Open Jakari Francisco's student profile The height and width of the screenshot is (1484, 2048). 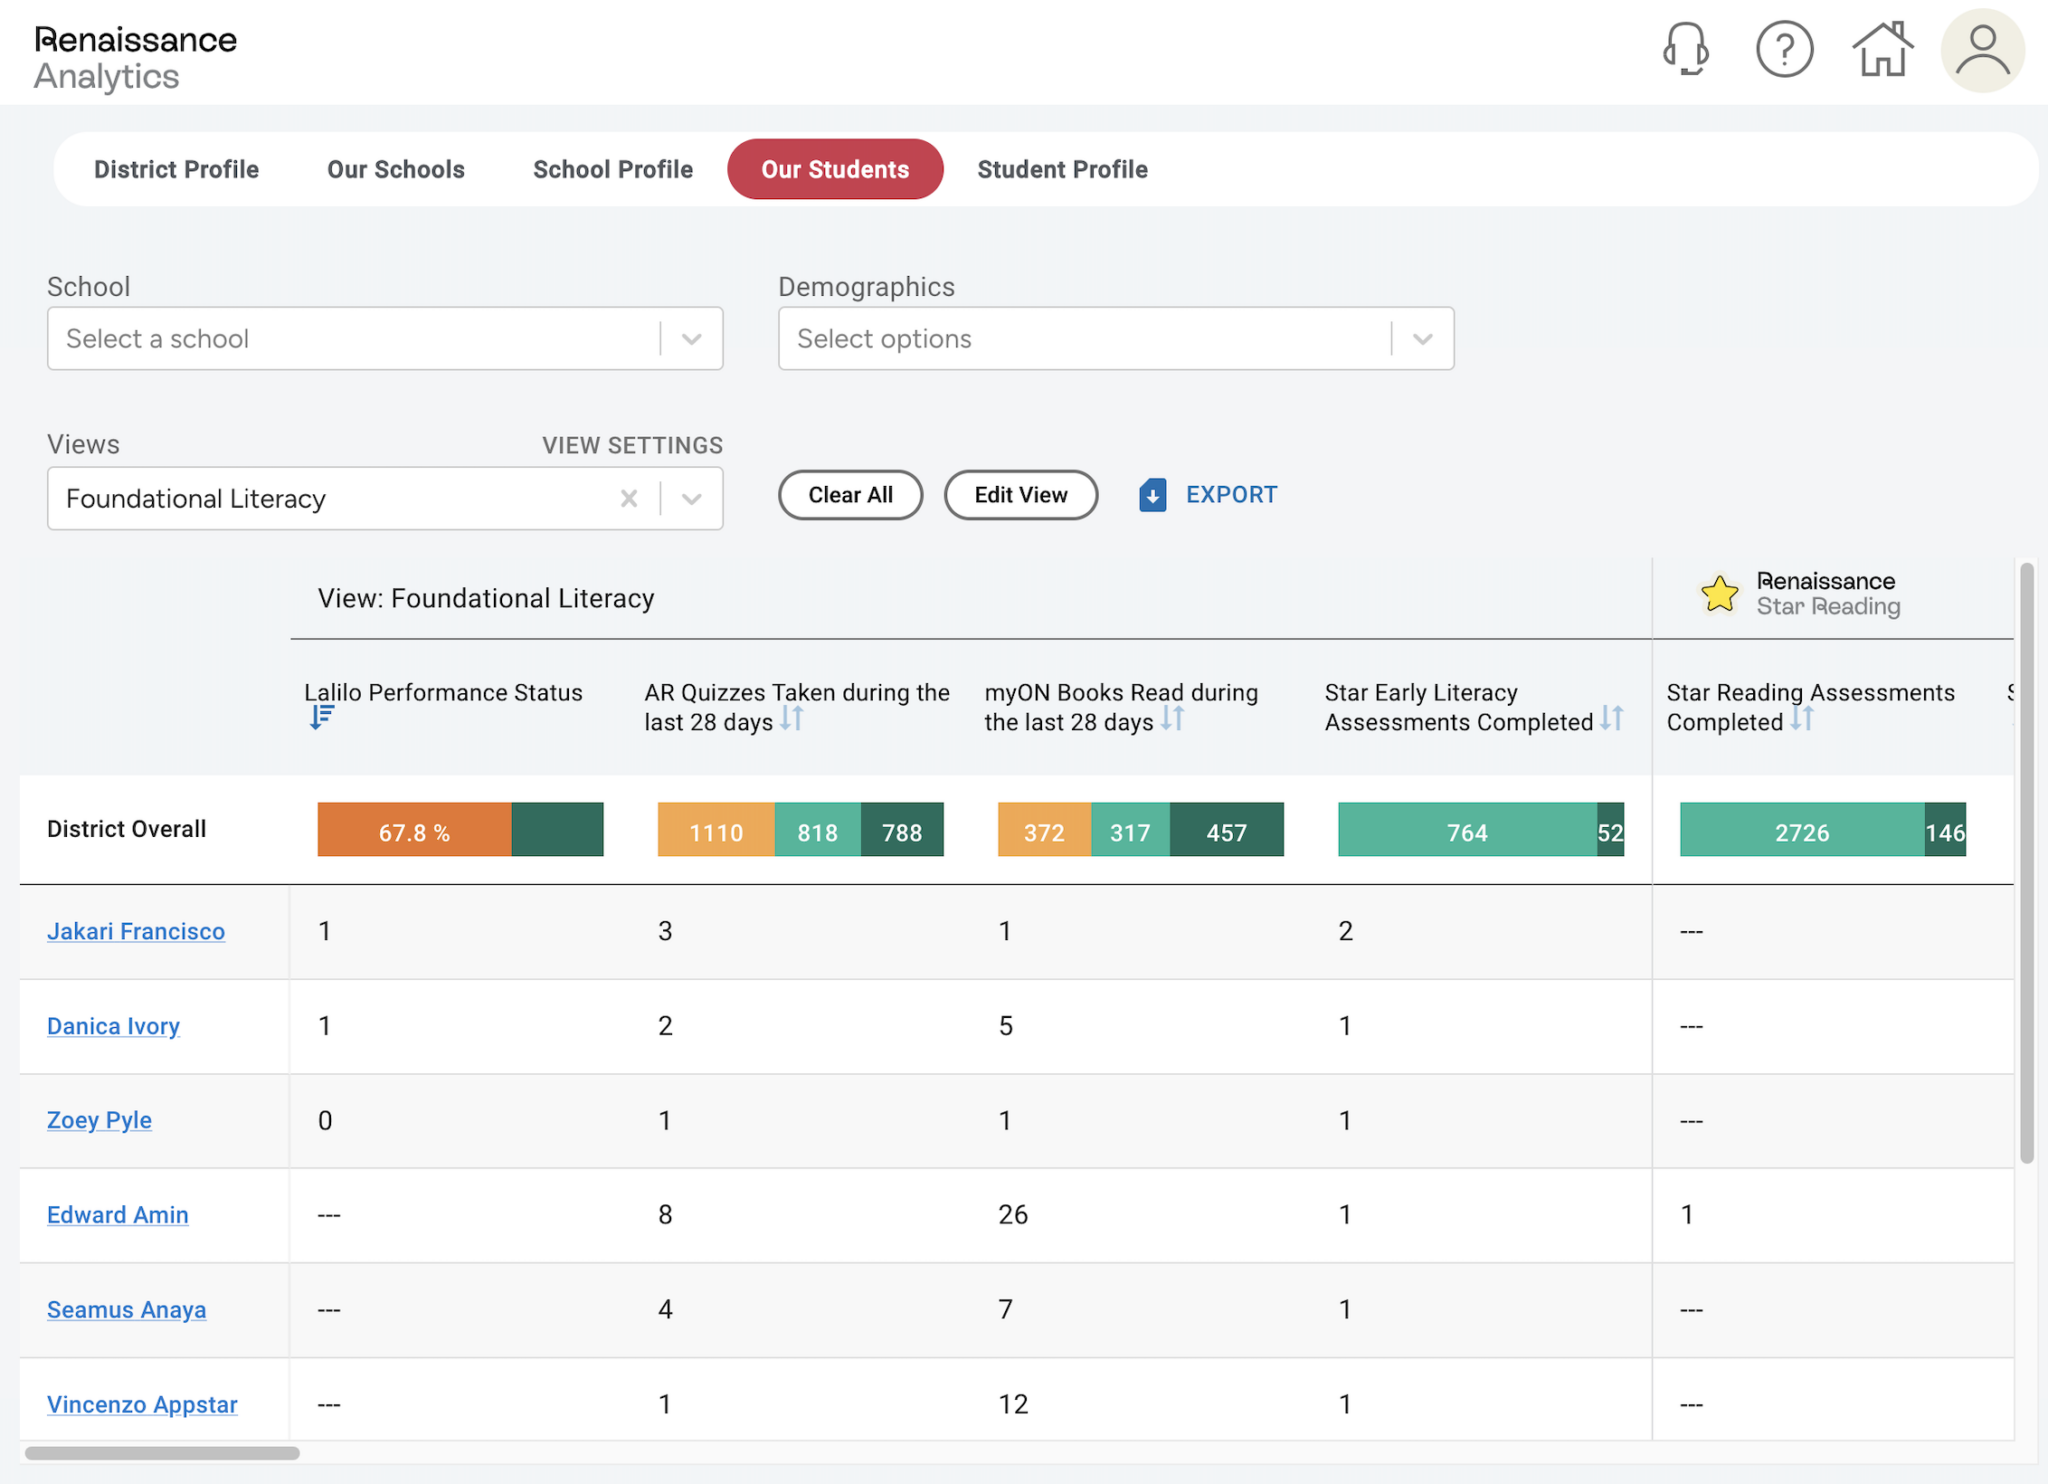click(136, 931)
